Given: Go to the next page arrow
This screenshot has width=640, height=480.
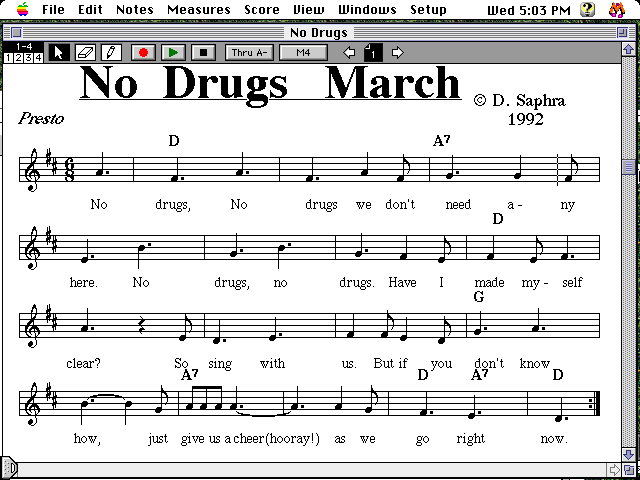Looking at the screenshot, I should point(398,52).
